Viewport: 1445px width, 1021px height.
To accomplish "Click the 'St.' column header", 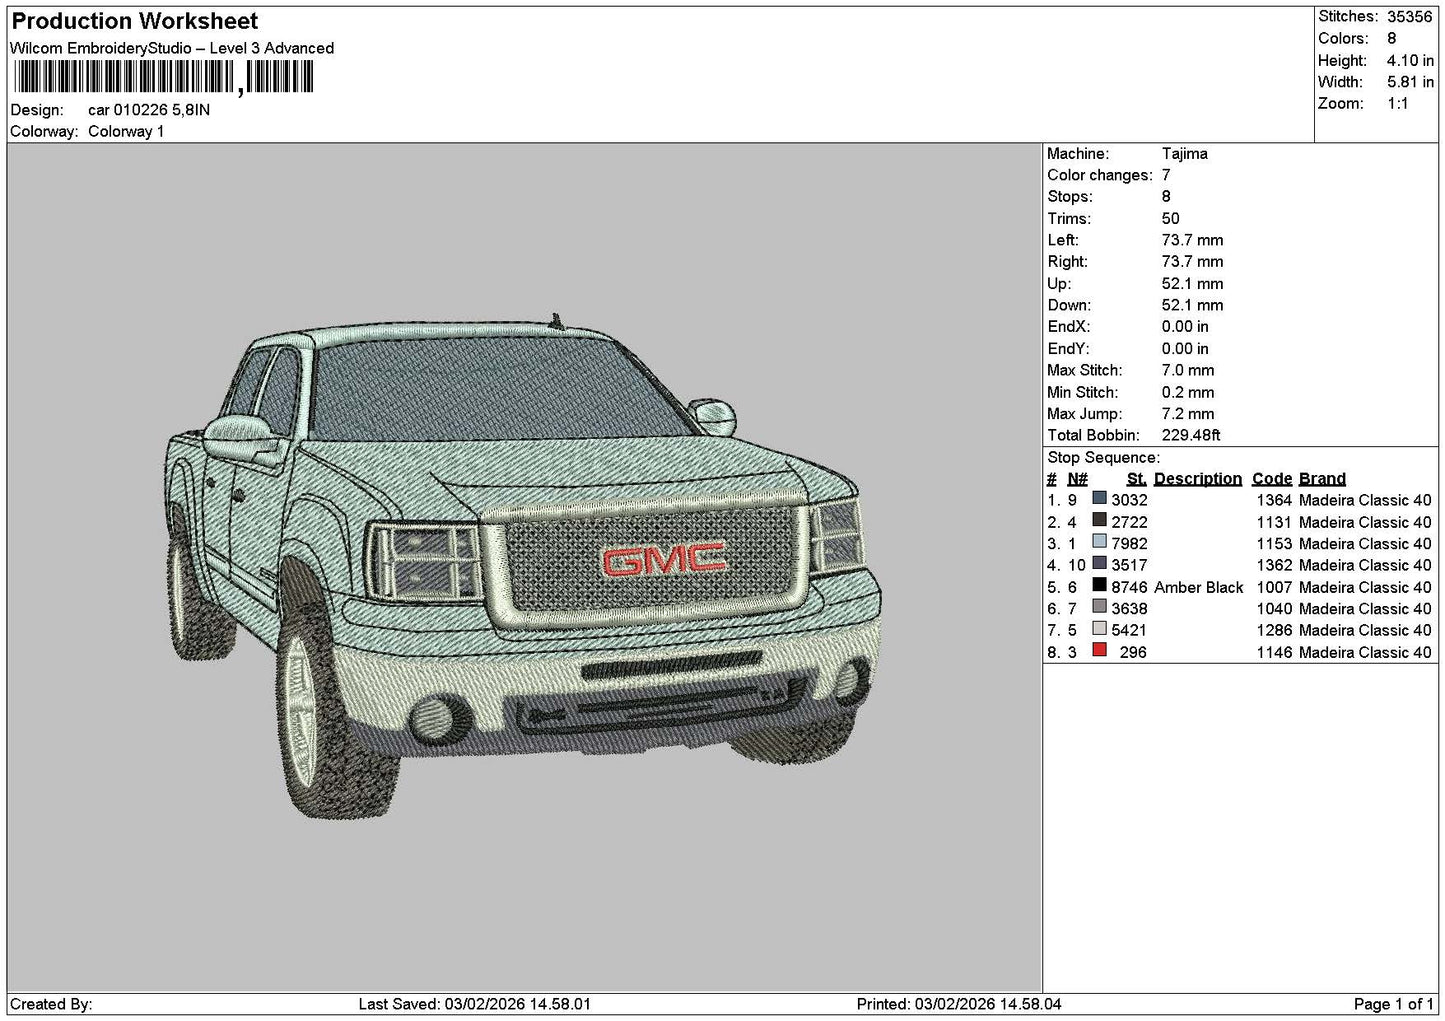I will point(1137,479).
